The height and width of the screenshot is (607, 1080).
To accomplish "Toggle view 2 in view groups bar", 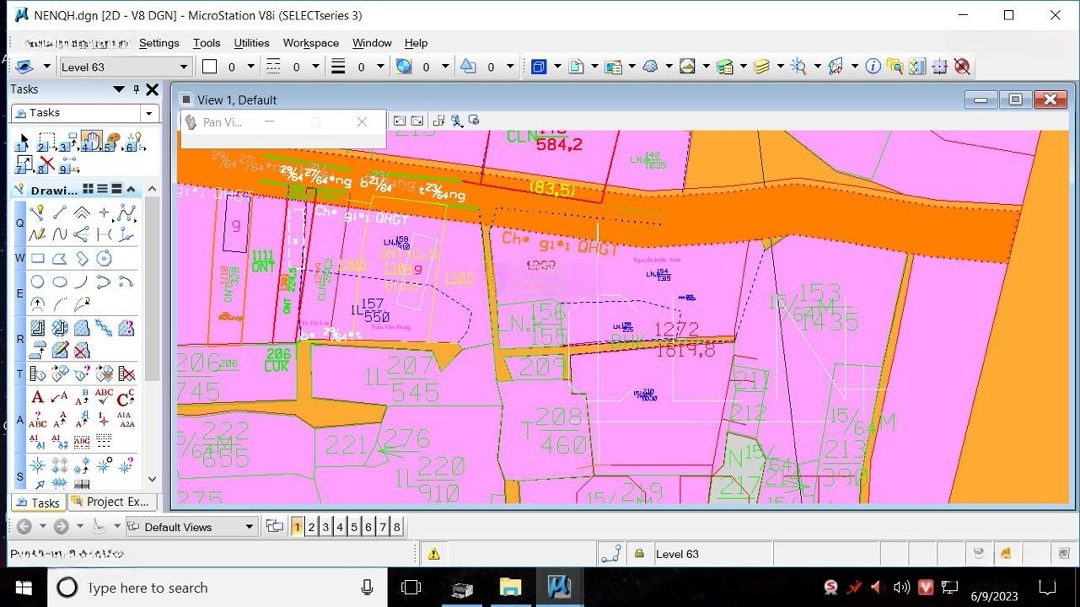I will pyautogui.click(x=311, y=527).
